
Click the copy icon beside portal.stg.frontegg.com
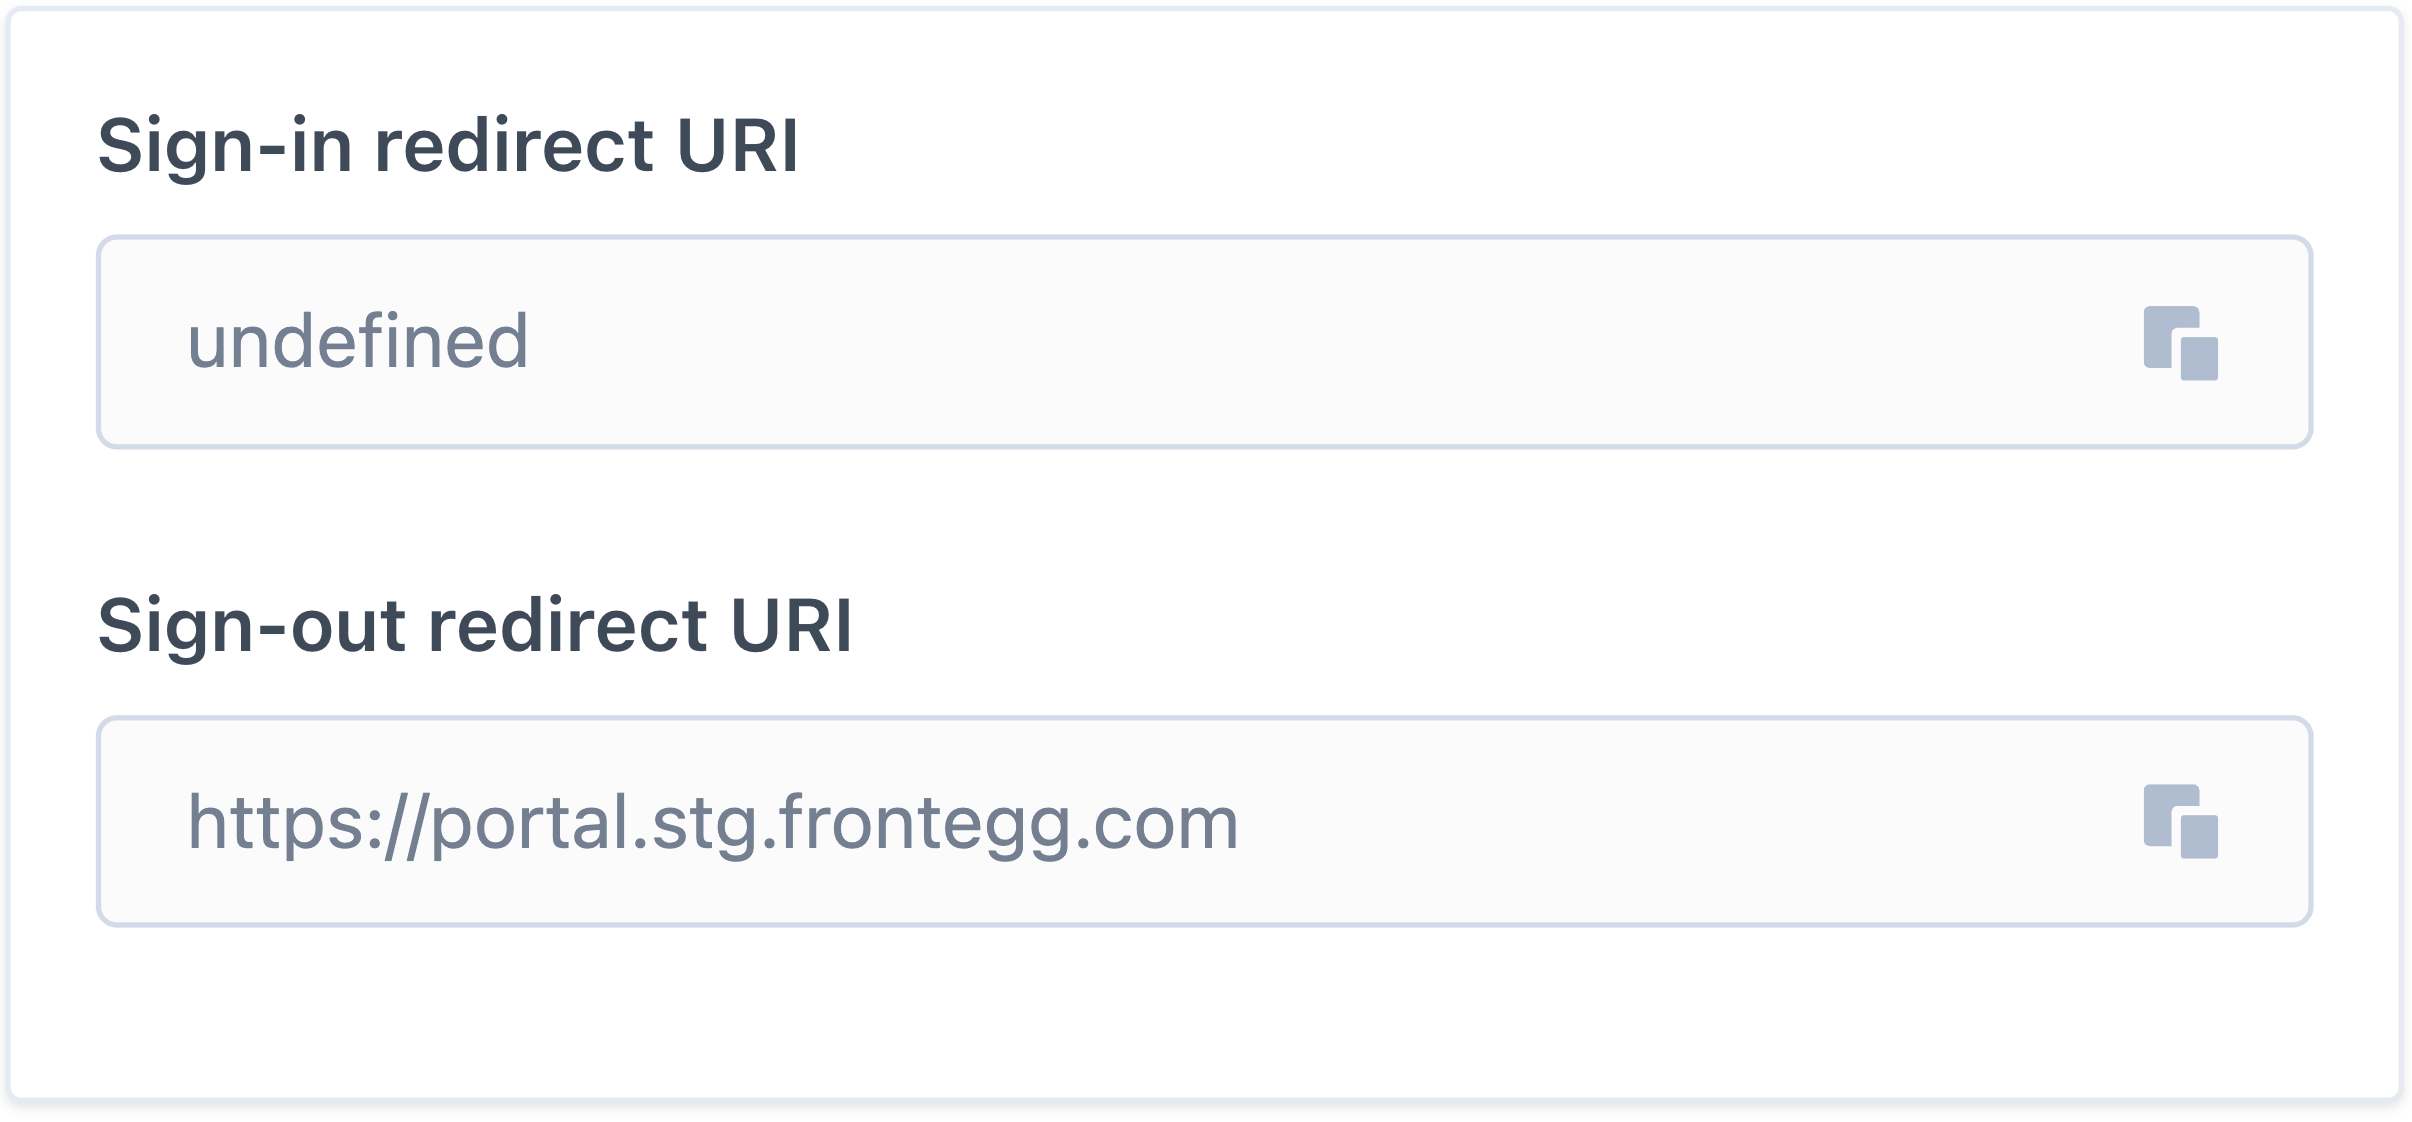point(2180,821)
